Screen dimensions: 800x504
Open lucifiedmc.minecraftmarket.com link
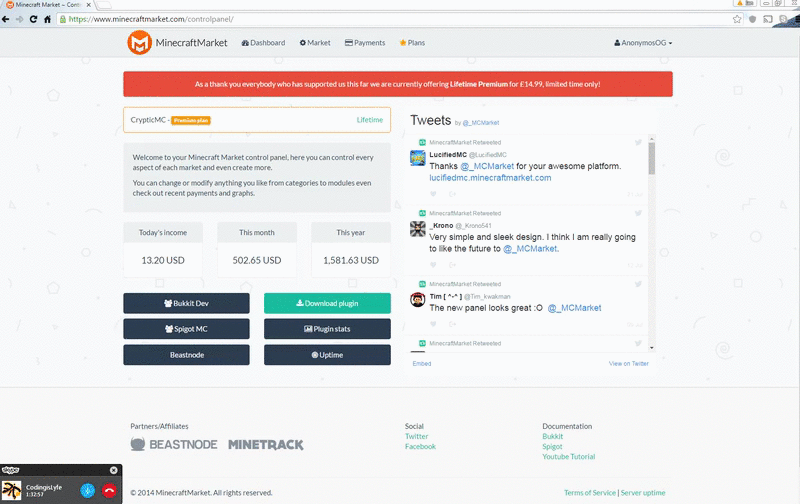490,178
